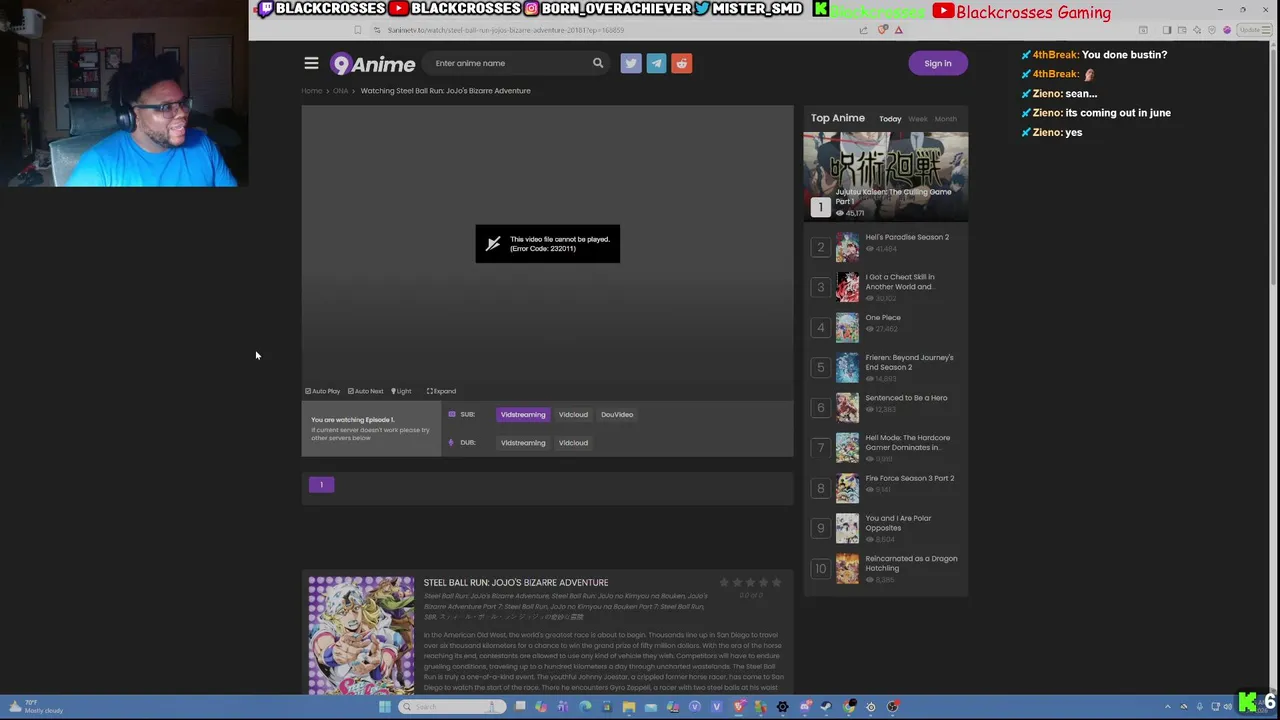
Task: Select episode 1 button
Action: pos(321,485)
